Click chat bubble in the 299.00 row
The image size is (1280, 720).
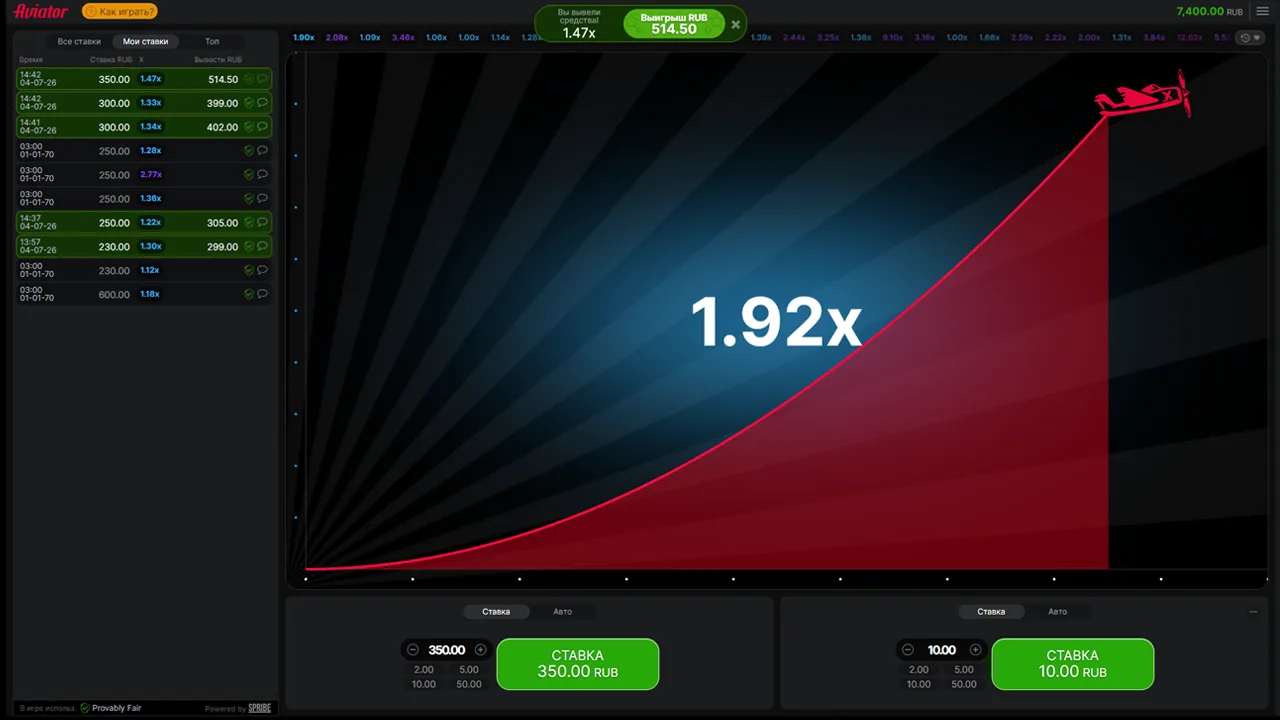tap(262, 247)
